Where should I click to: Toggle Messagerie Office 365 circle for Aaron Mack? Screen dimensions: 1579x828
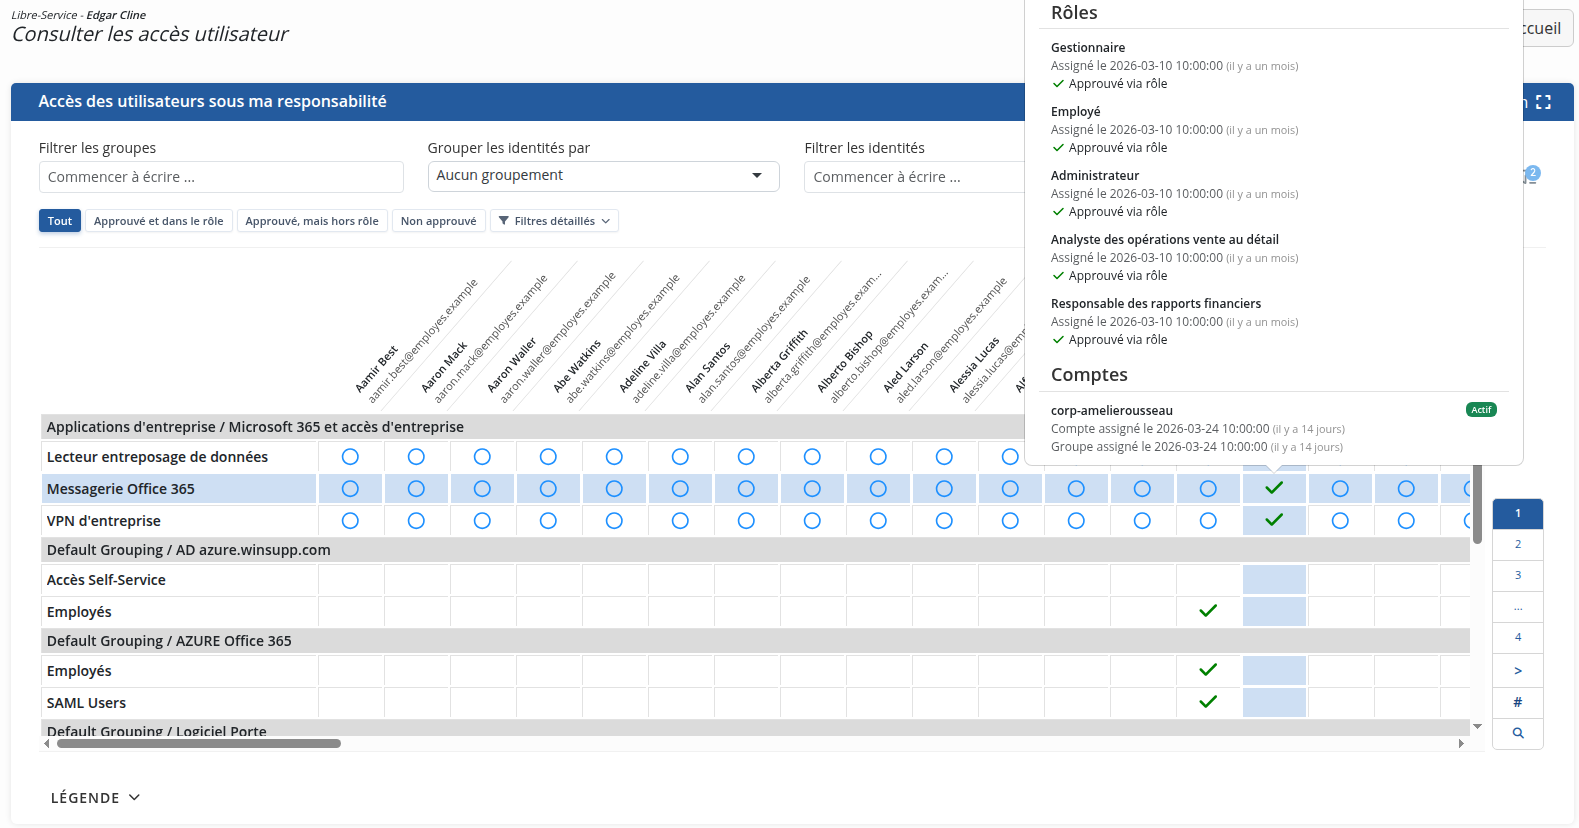pos(416,489)
